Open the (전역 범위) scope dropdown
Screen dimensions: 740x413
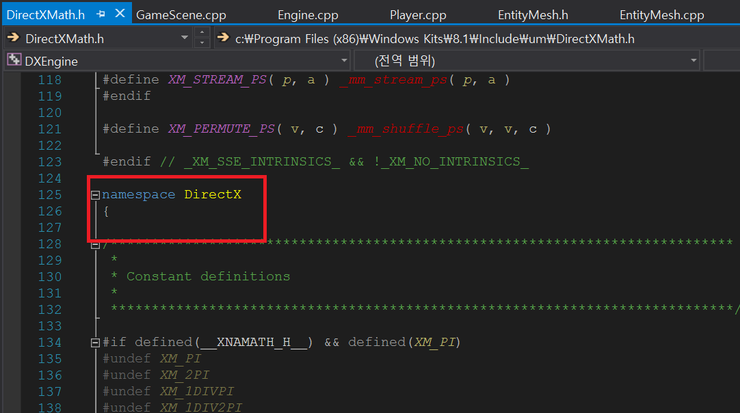[693, 60]
